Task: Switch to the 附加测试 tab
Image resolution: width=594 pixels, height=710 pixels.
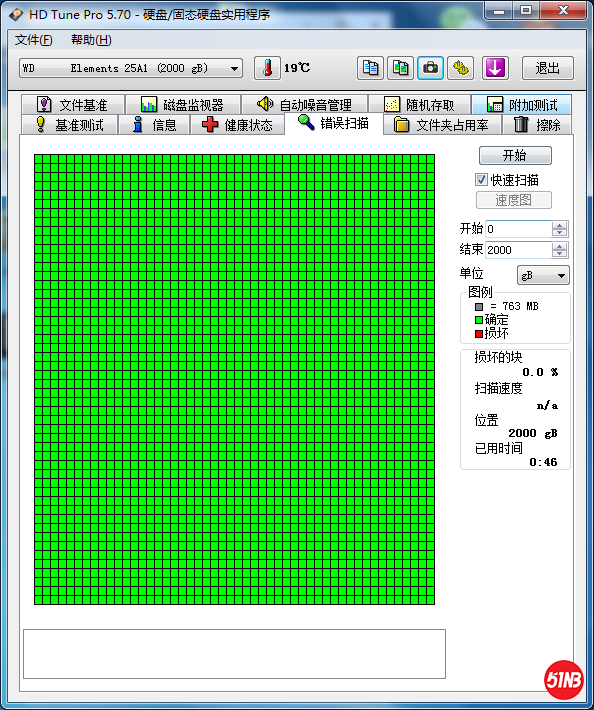Action: (x=522, y=105)
